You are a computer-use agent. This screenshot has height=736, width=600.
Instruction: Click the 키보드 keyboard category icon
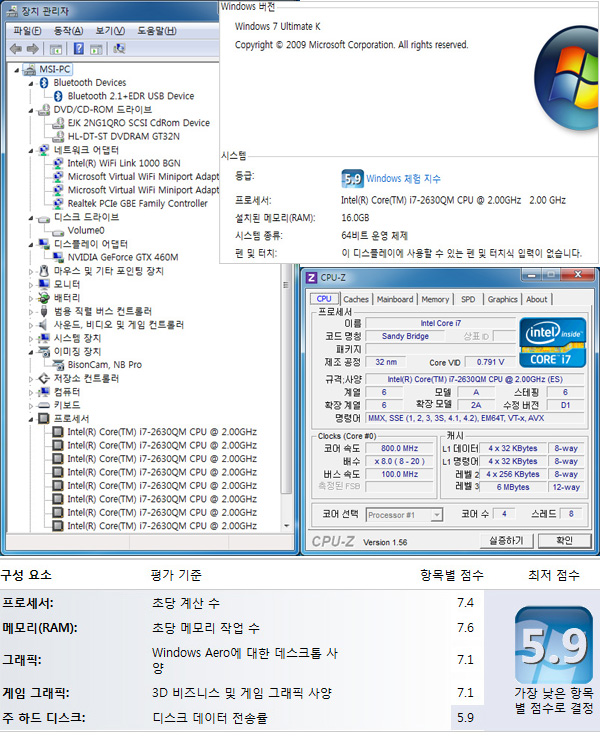[44, 405]
